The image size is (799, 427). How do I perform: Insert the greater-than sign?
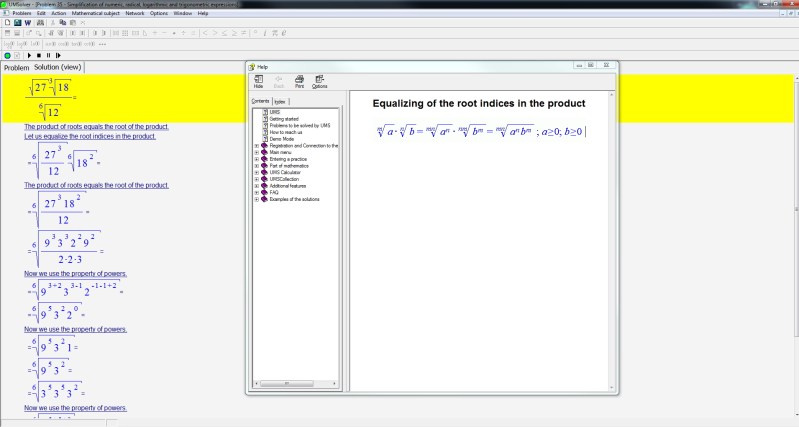point(215,33)
